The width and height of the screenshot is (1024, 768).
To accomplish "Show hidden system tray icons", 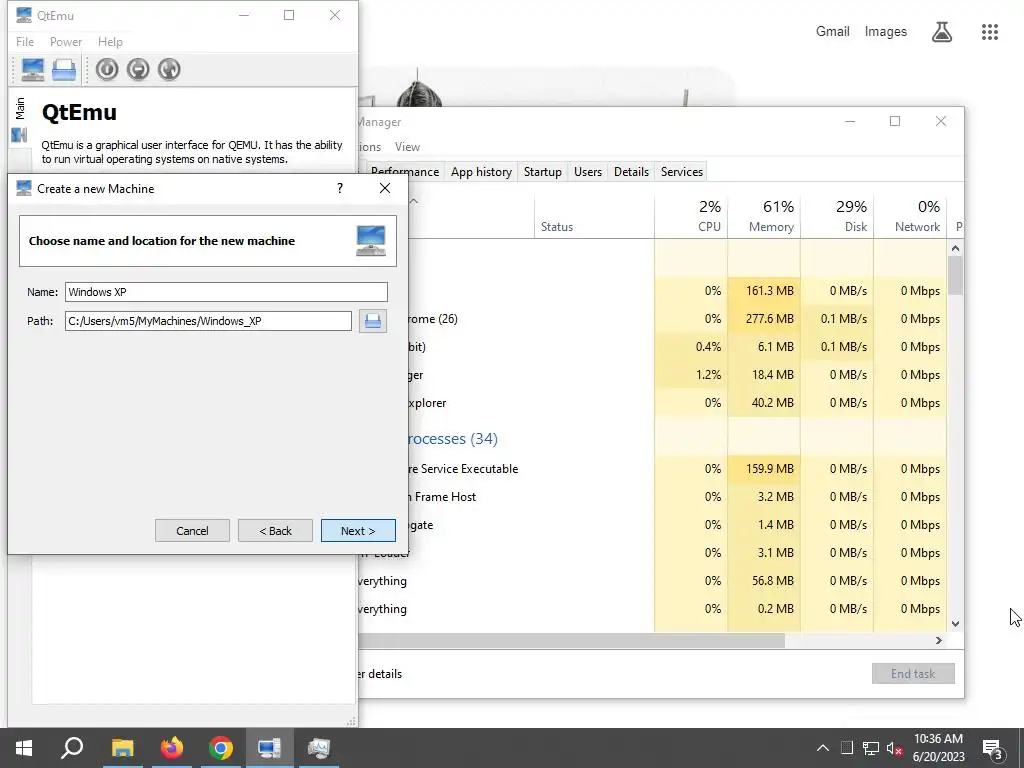I will pos(823,748).
